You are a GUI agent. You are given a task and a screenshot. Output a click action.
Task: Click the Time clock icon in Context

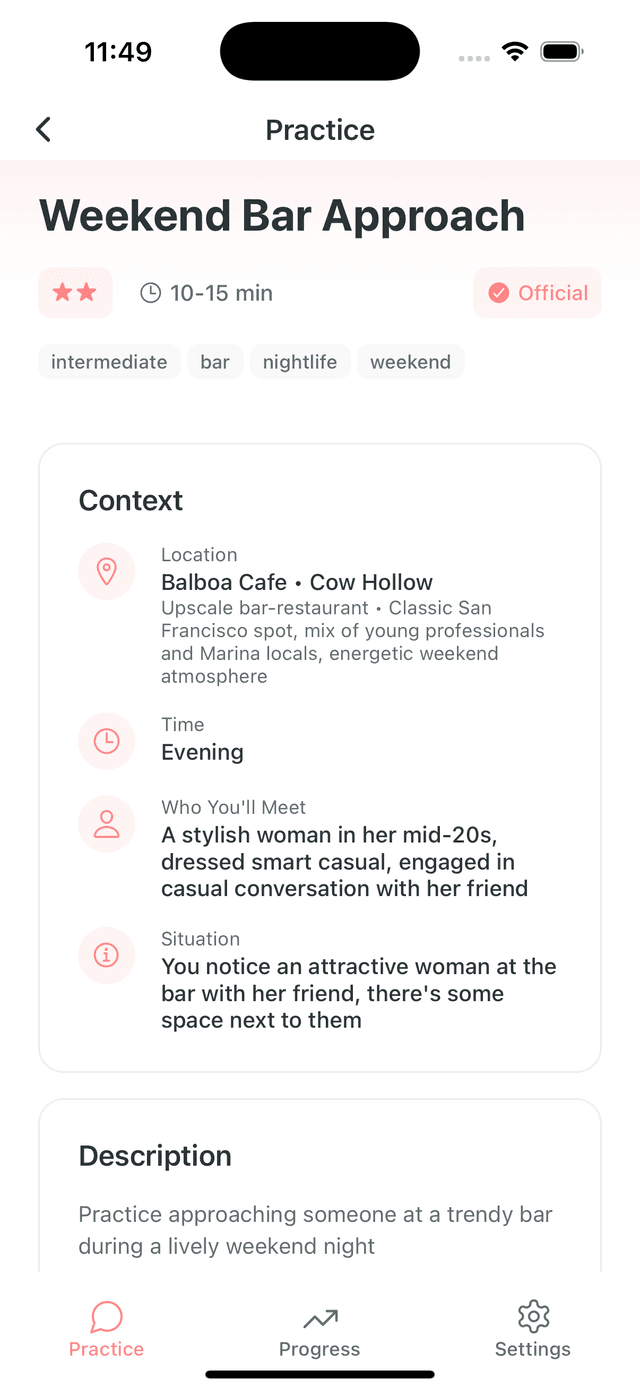(106, 741)
